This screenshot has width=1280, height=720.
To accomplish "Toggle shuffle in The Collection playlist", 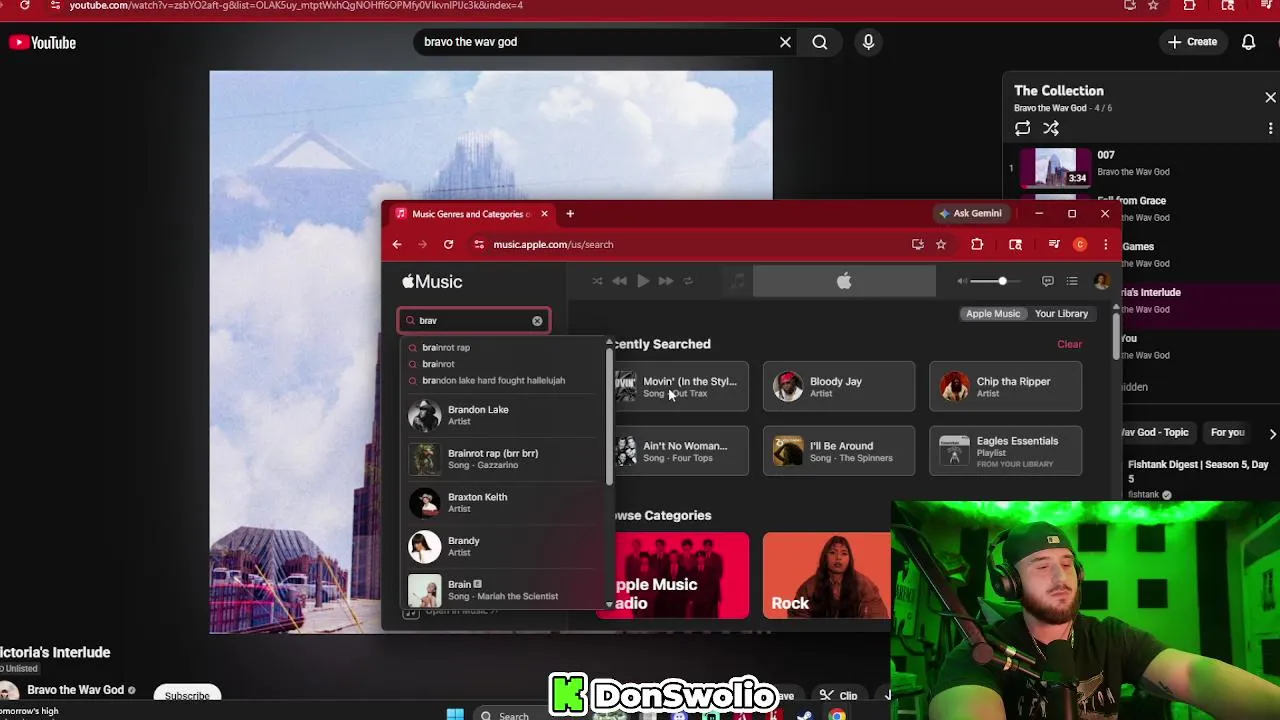I will click(x=1051, y=128).
